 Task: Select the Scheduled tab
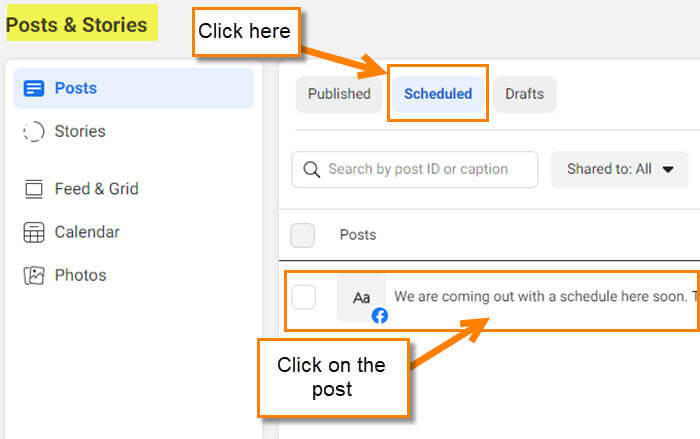pos(438,94)
